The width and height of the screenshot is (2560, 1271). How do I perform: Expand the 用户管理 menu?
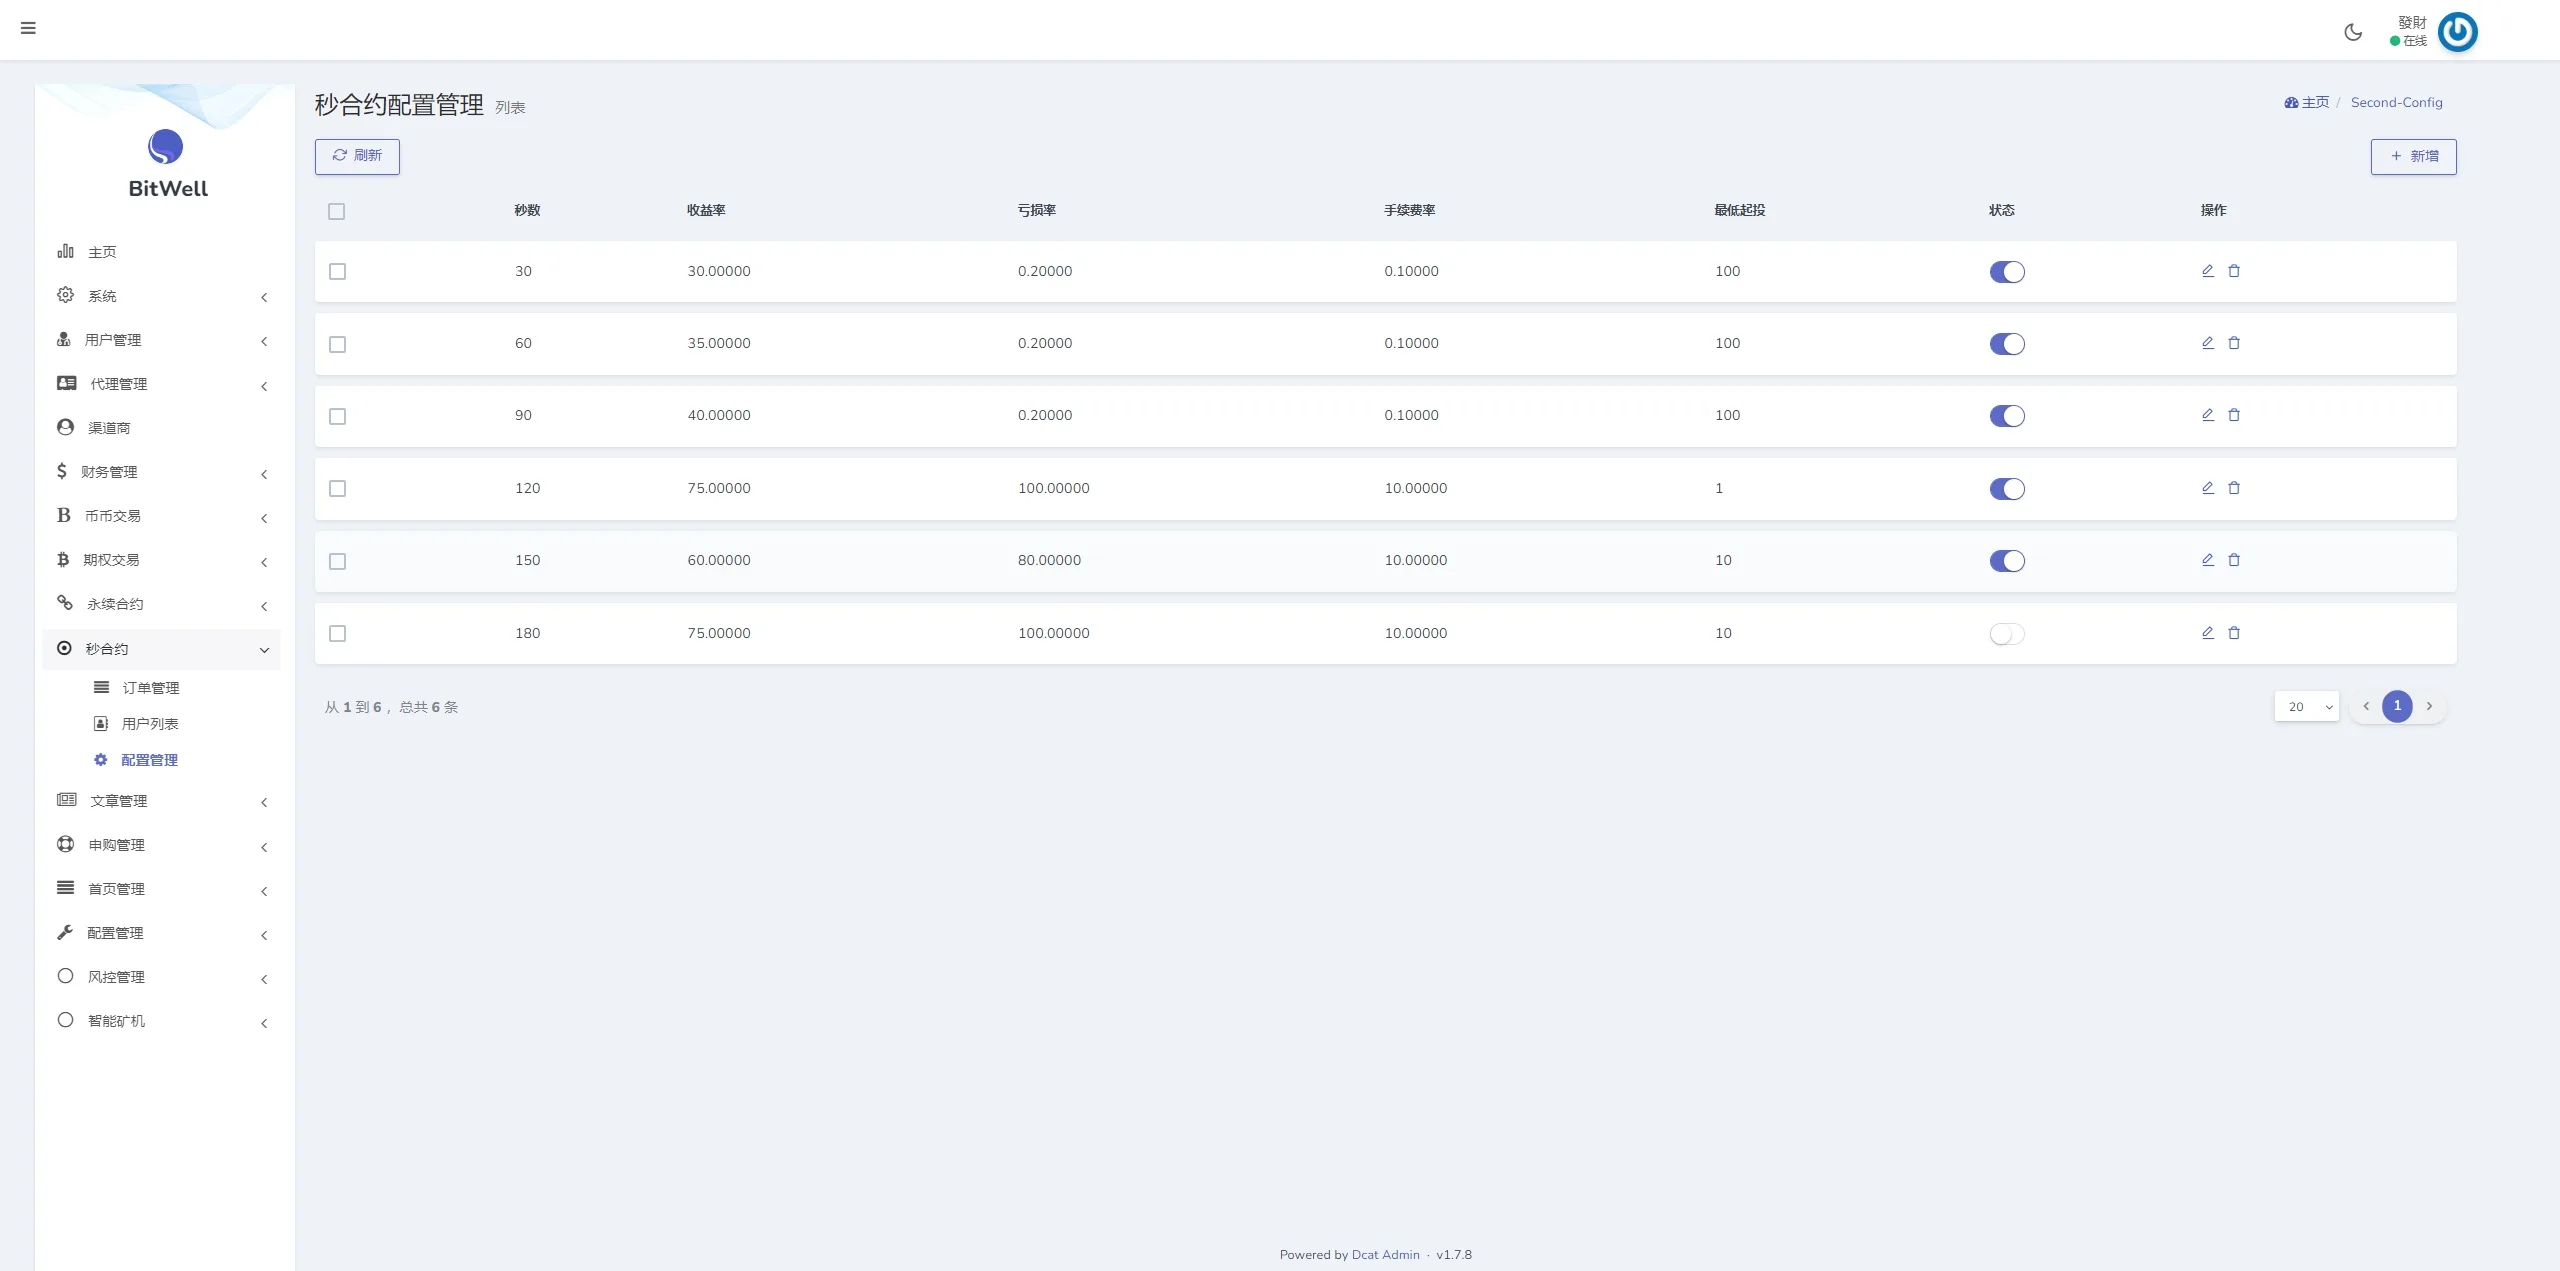point(162,340)
